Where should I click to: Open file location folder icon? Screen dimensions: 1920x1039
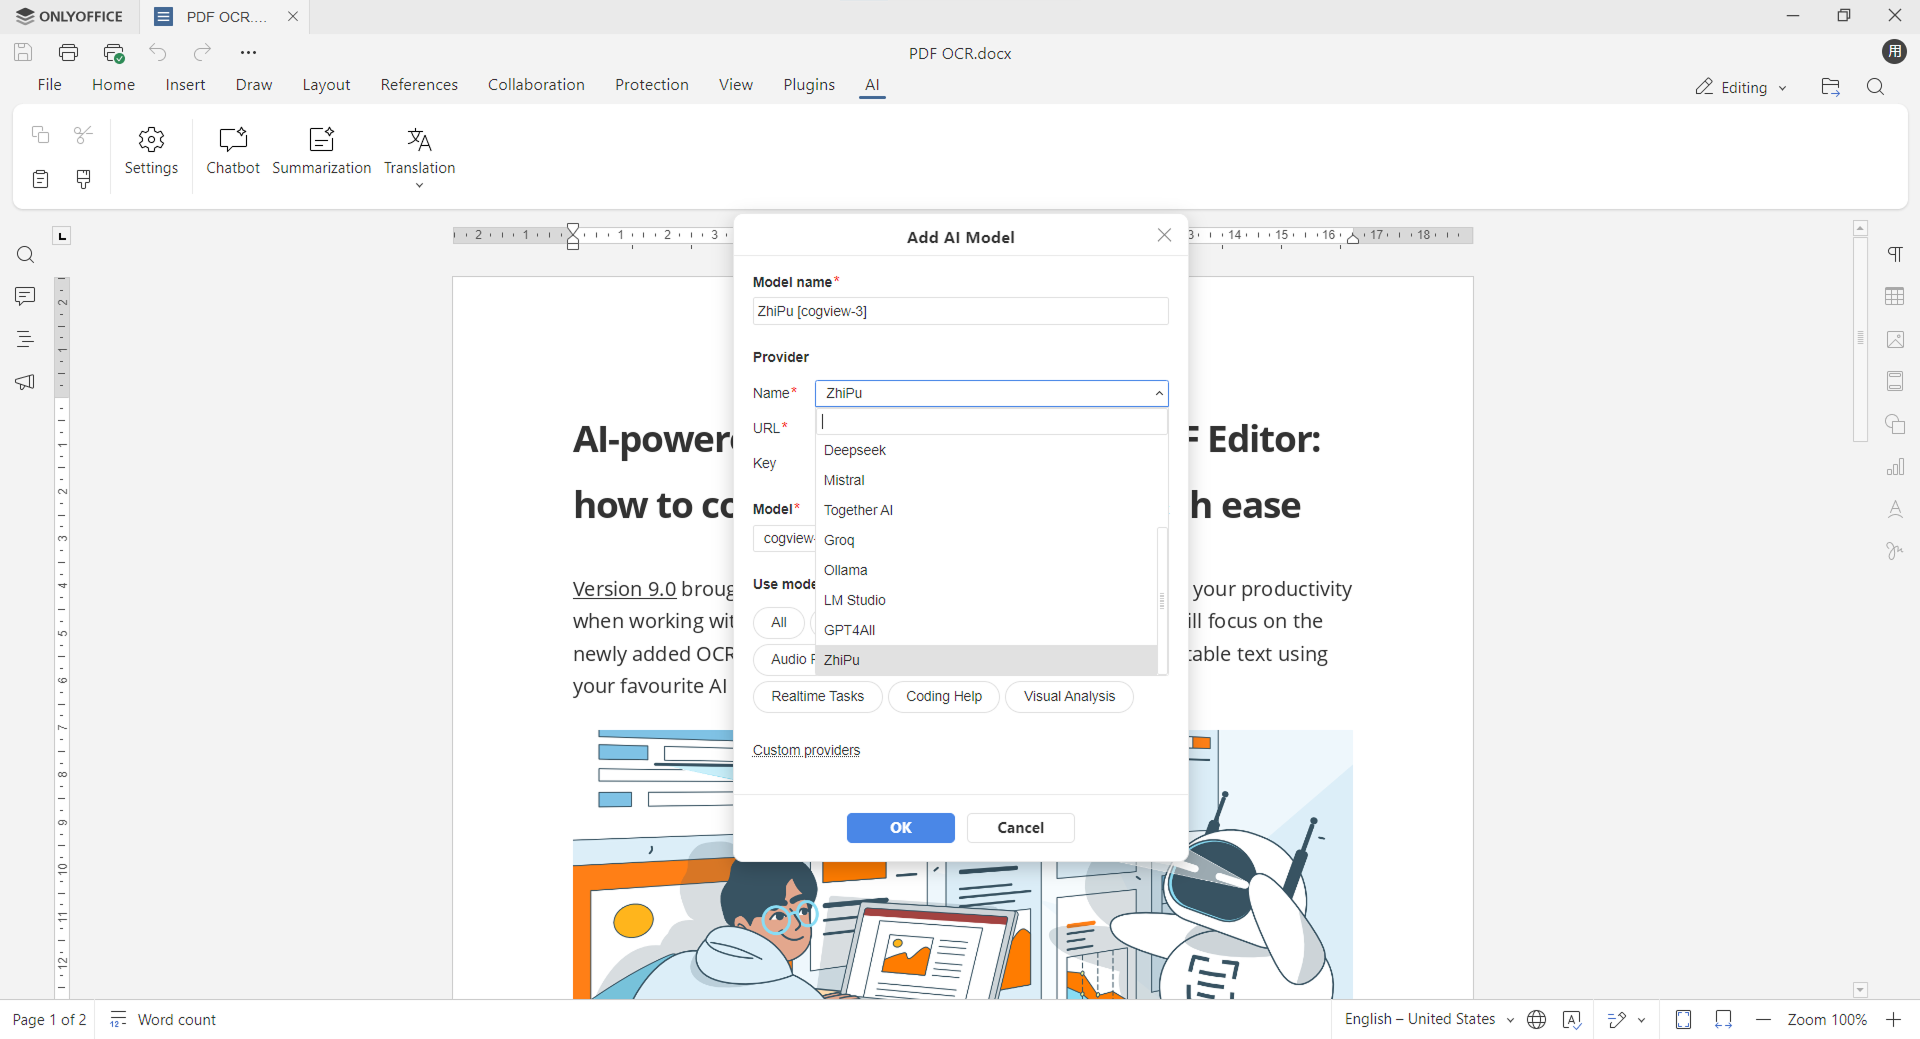pos(1830,87)
